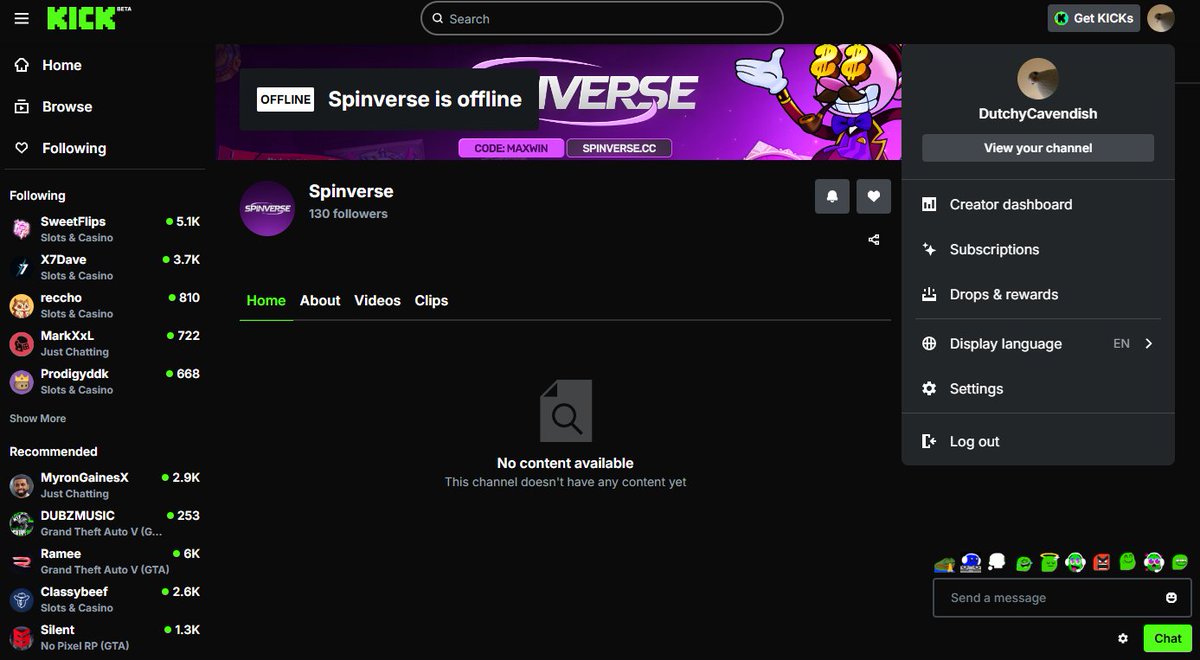The height and width of the screenshot is (660, 1200).
Task: Click the DutchyCavendish avatar in dropdown menu
Action: point(1038,79)
